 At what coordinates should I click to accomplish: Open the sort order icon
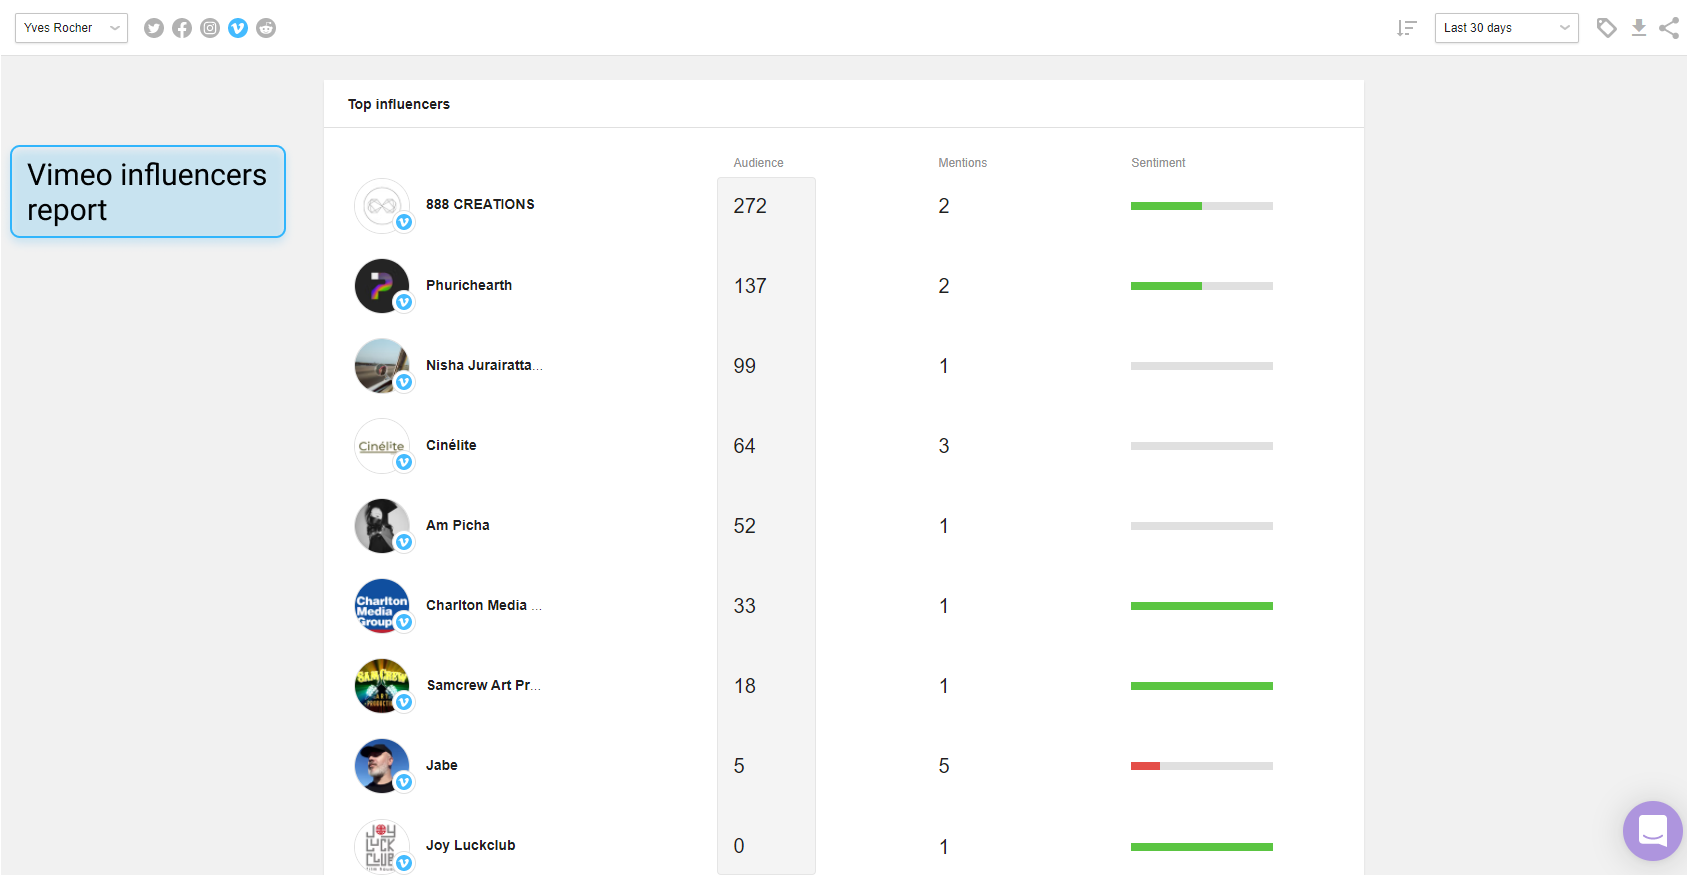[x=1407, y=28]
